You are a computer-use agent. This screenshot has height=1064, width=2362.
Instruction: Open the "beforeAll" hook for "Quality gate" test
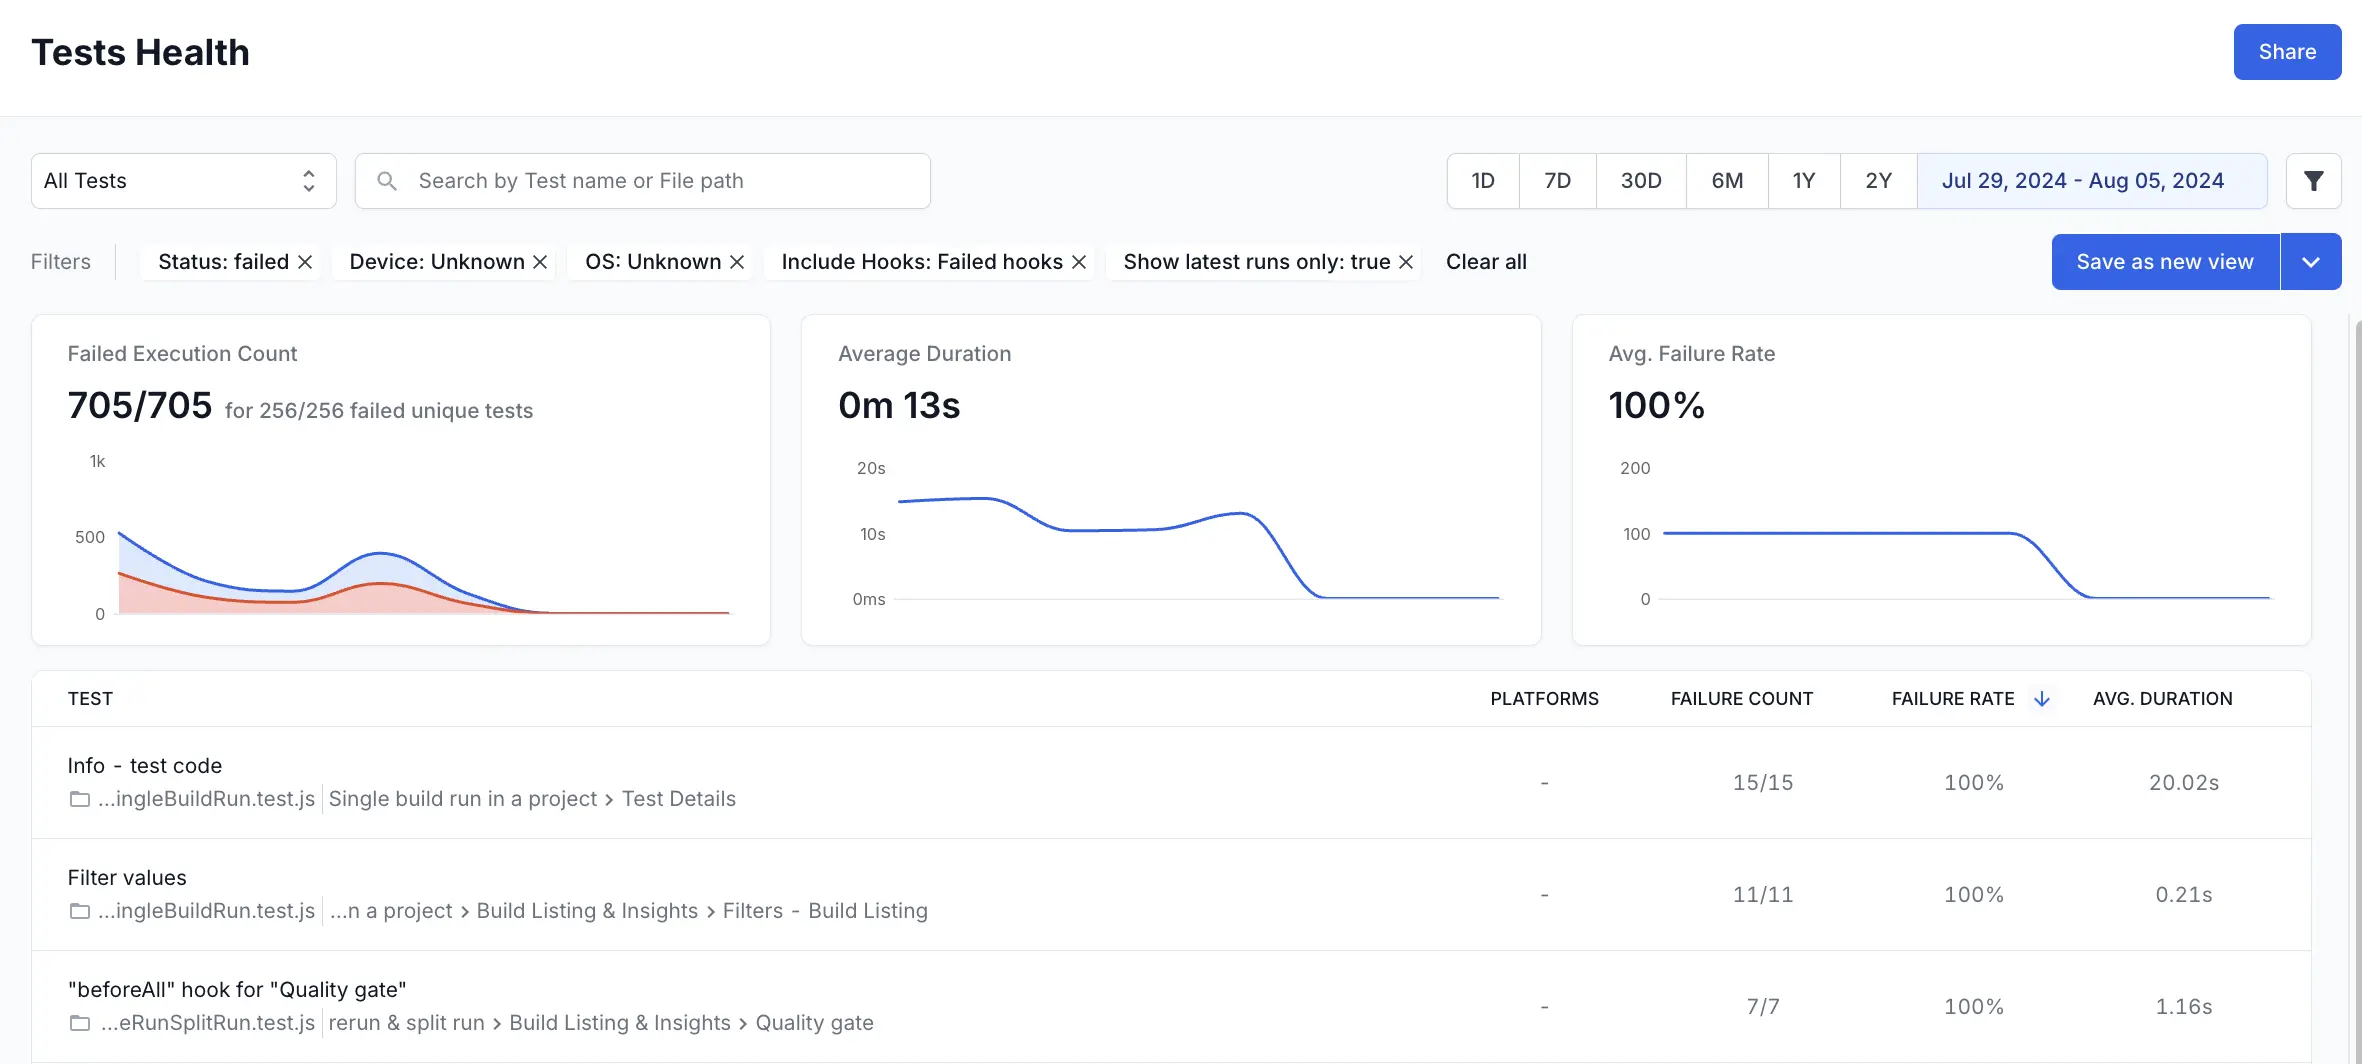tap(237, 990)
